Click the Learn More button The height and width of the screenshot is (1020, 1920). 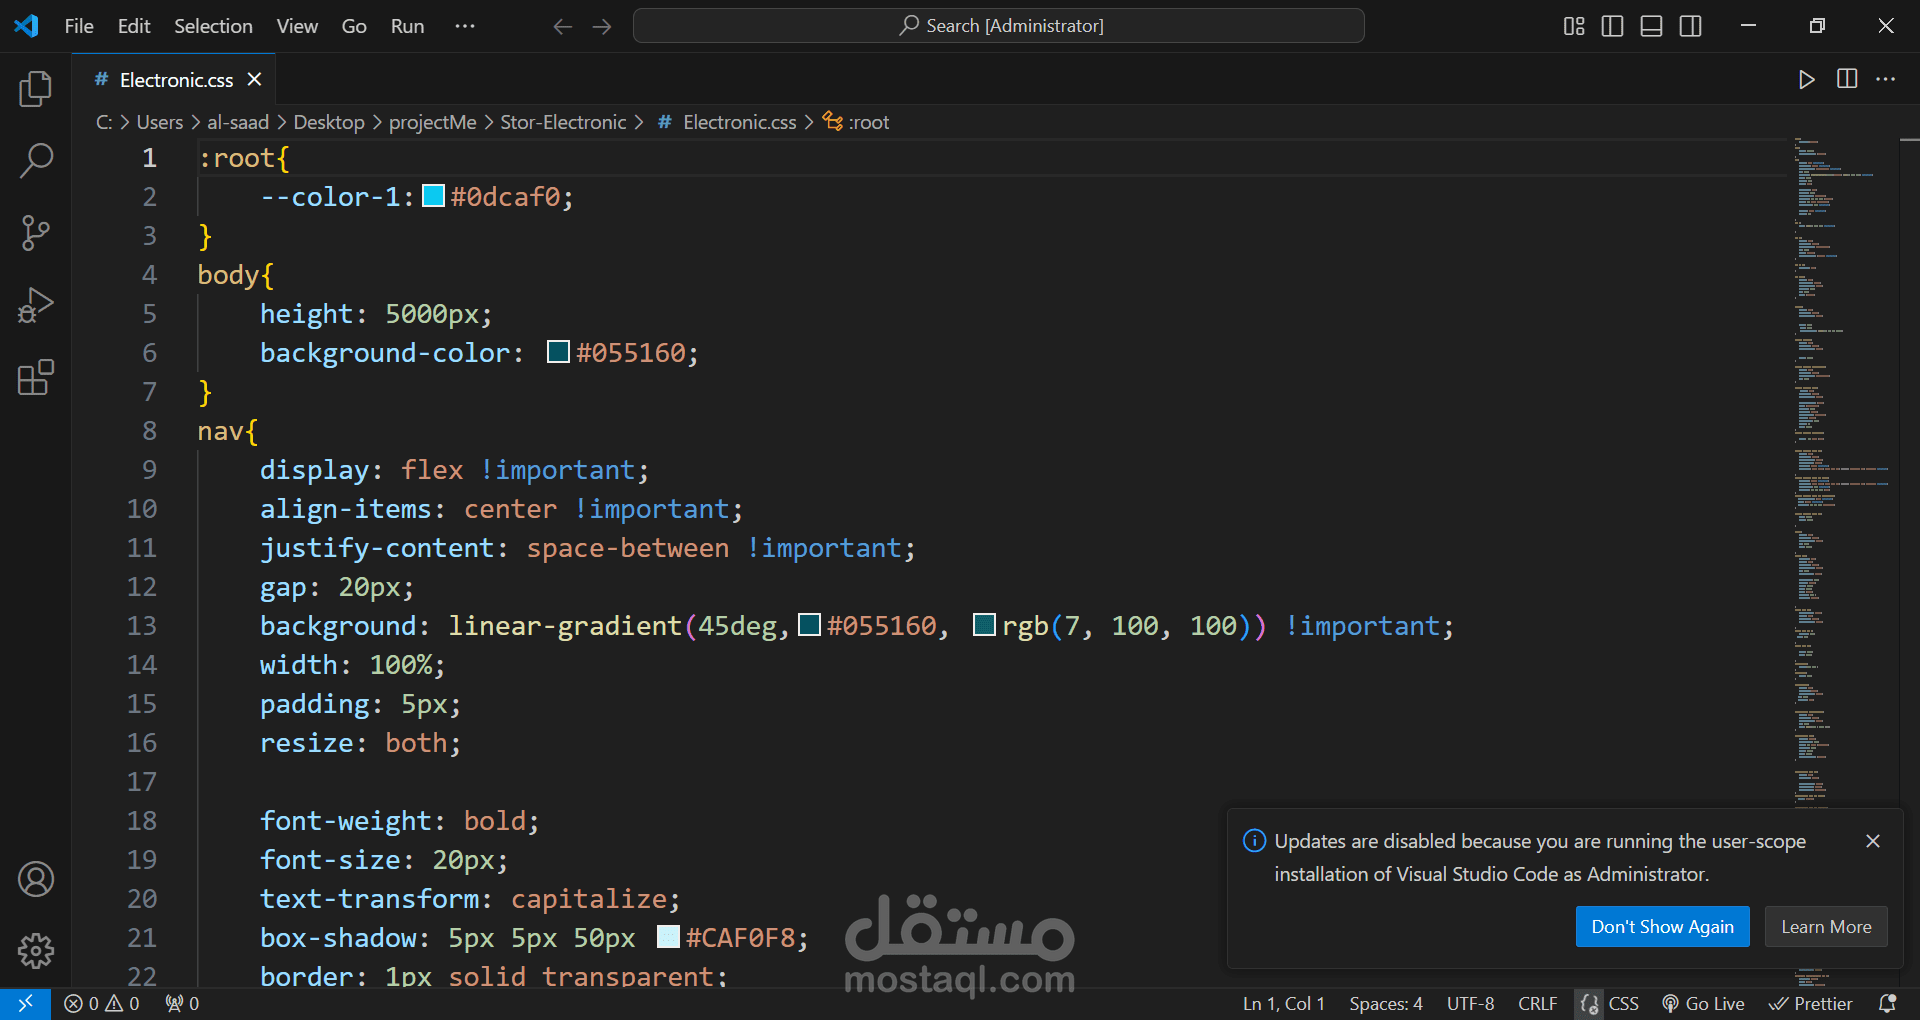1826,927
